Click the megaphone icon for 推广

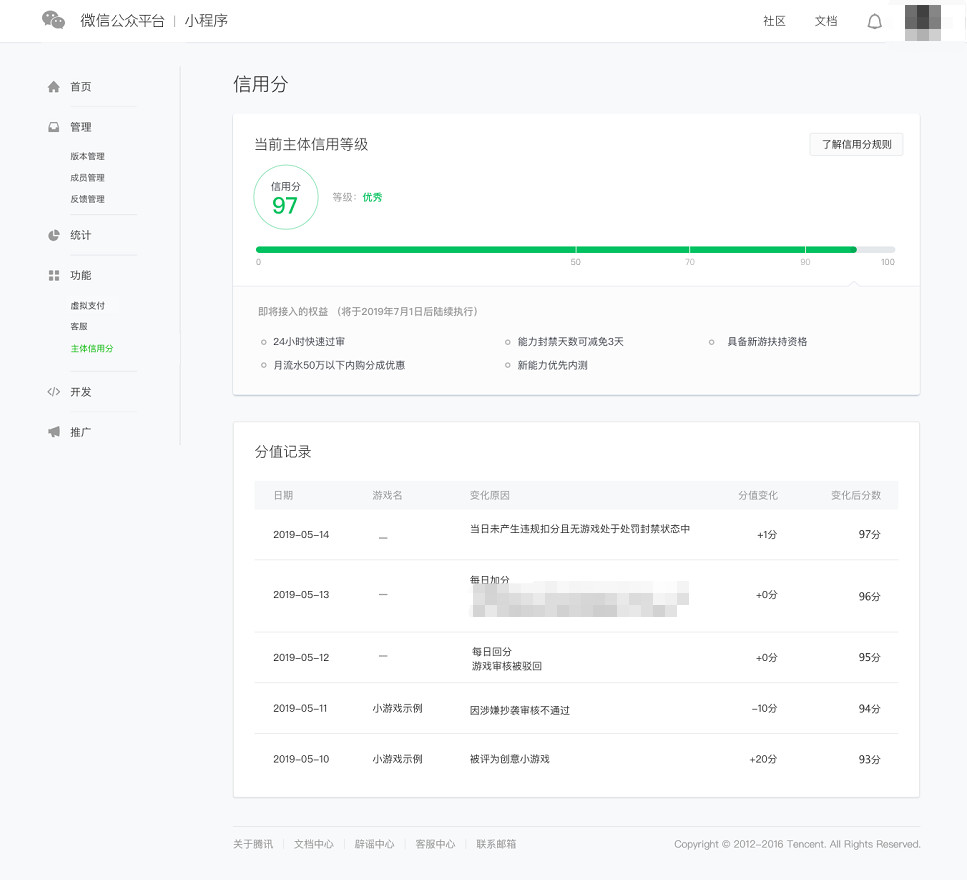(54, 432)
